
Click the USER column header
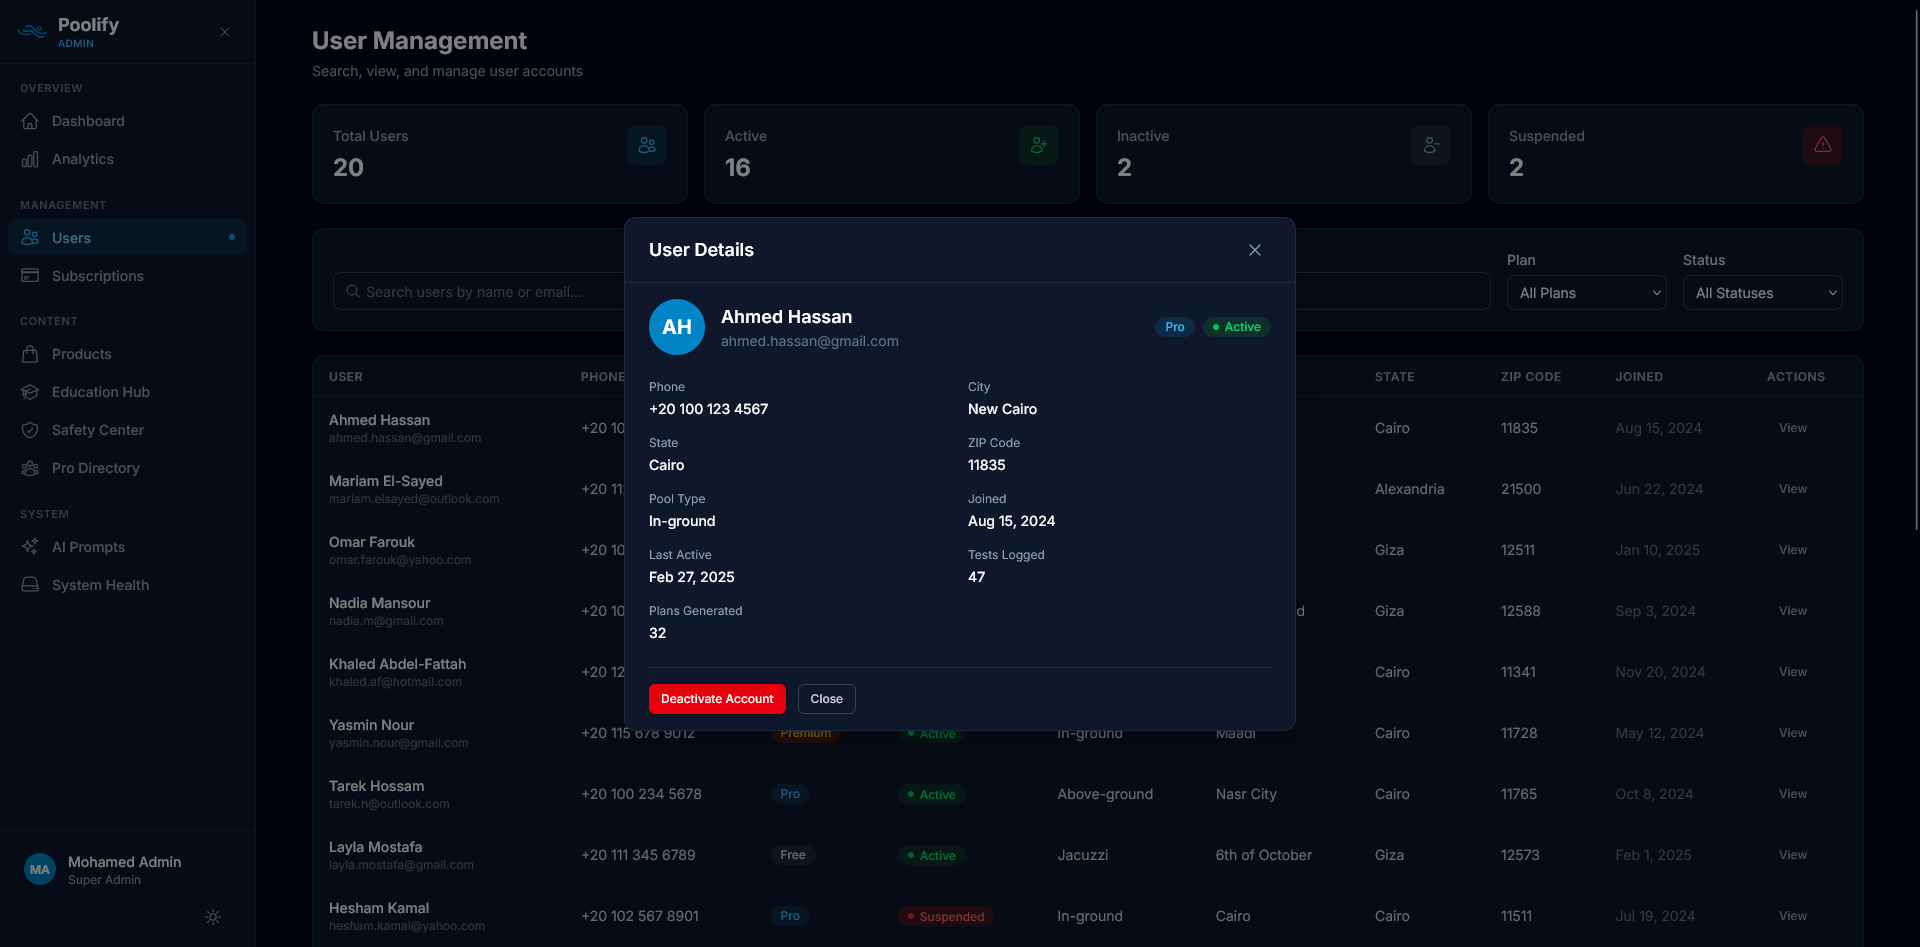(x=346, y=377)
